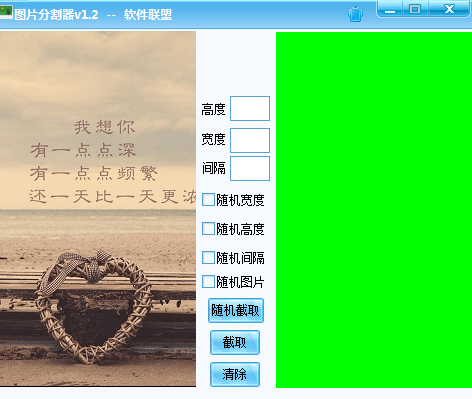Click the 截取 button
Viewport: 472px width, 399px height.
(235, 342)
